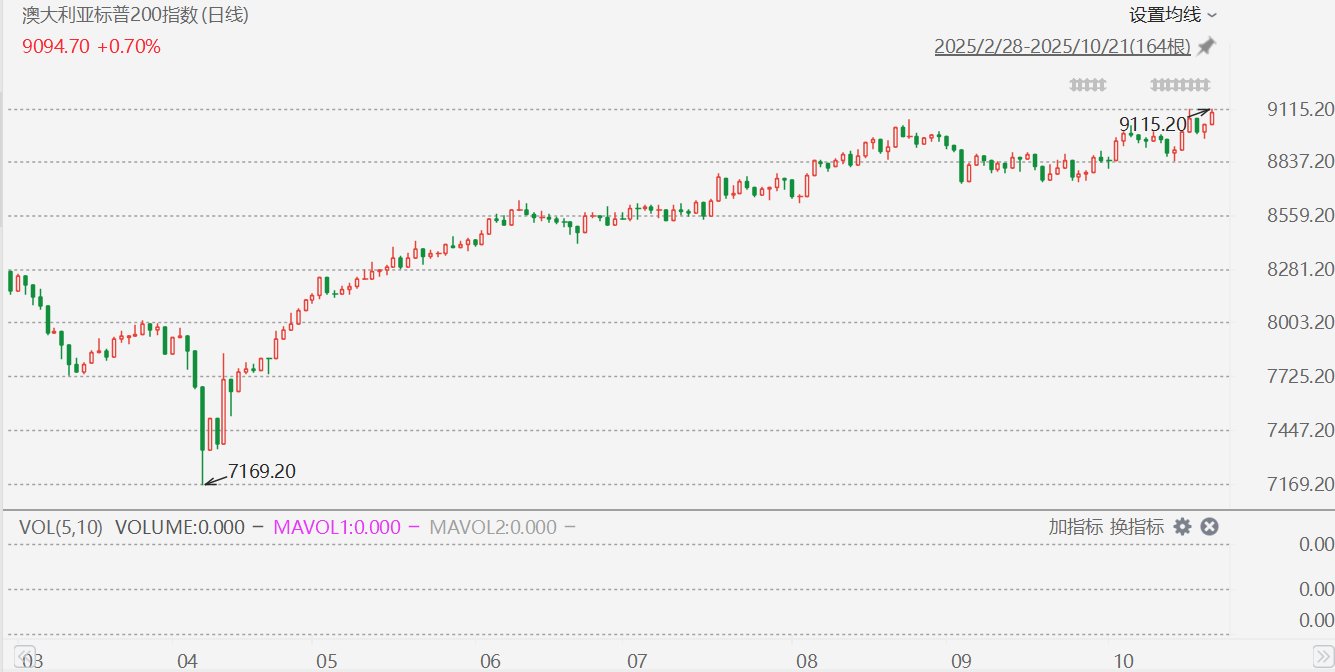
Task: Click 换指标 to switch the indicator
Action: [x=1136, y=526]
